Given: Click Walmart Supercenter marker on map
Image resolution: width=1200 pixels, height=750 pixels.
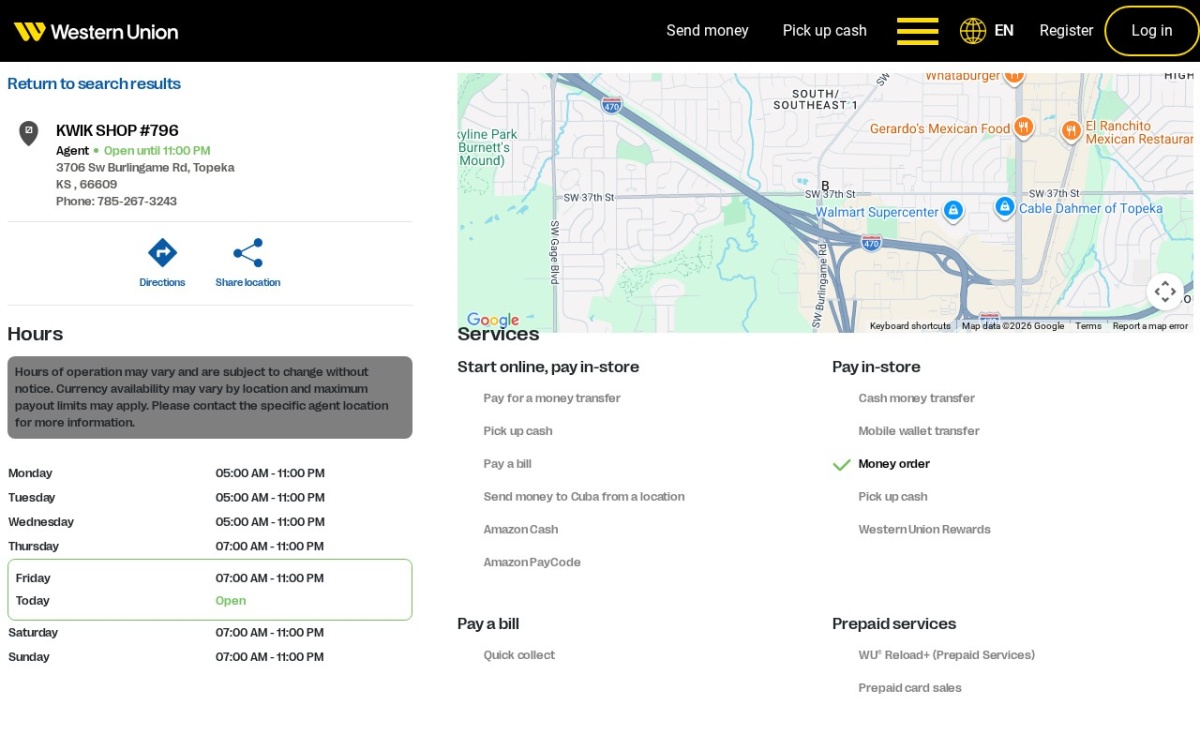Looking at the screenshot, I should click(x=953, y=210).
